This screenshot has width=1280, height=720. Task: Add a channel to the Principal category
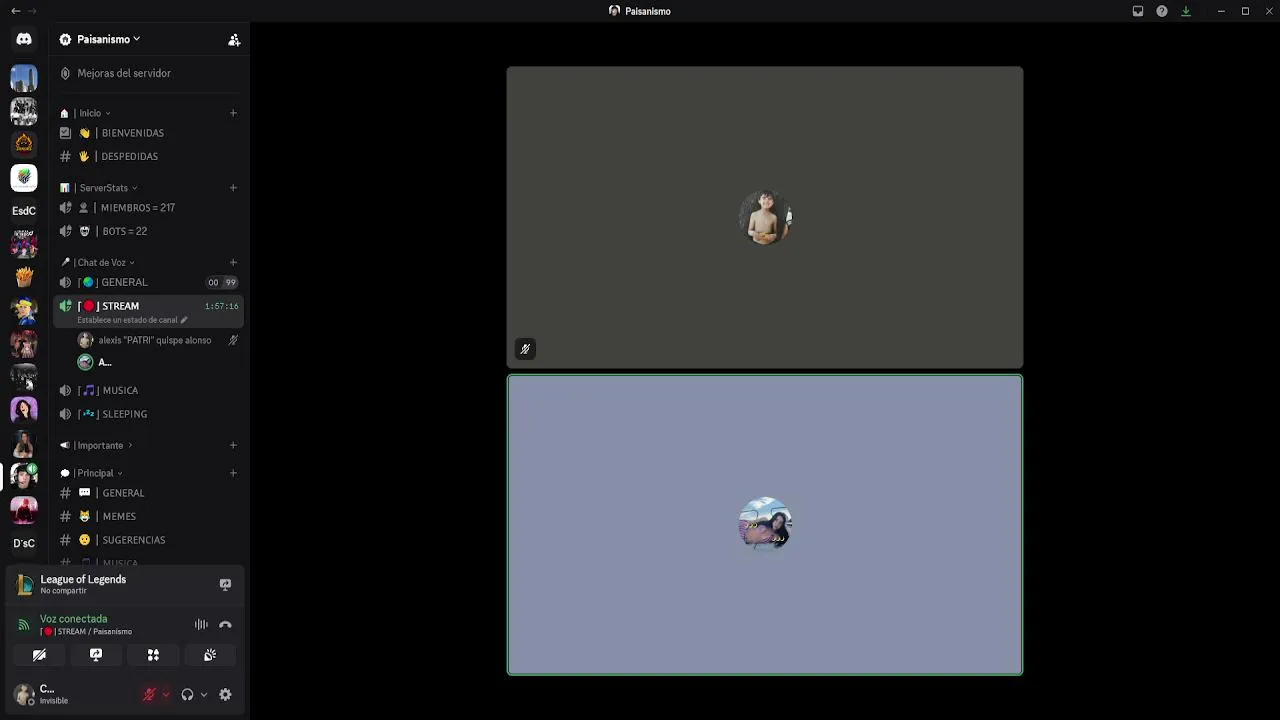(x=233, y=473)
